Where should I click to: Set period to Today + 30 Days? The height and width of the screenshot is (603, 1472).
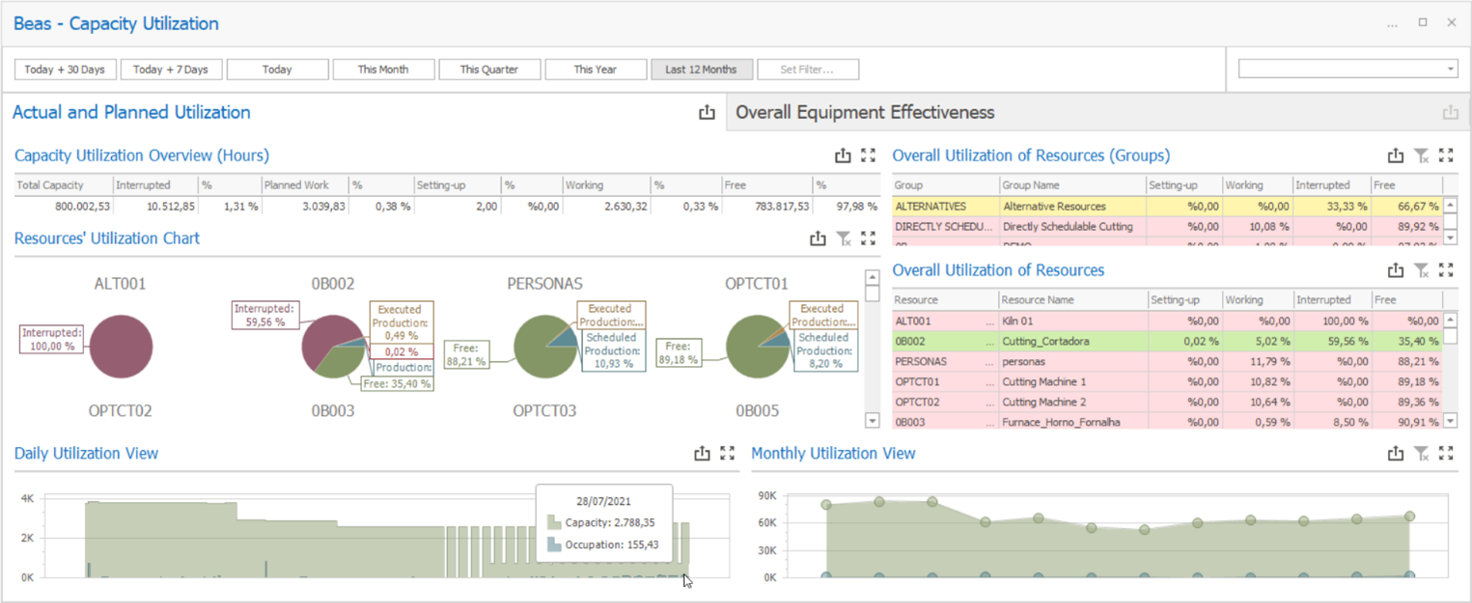65,70
